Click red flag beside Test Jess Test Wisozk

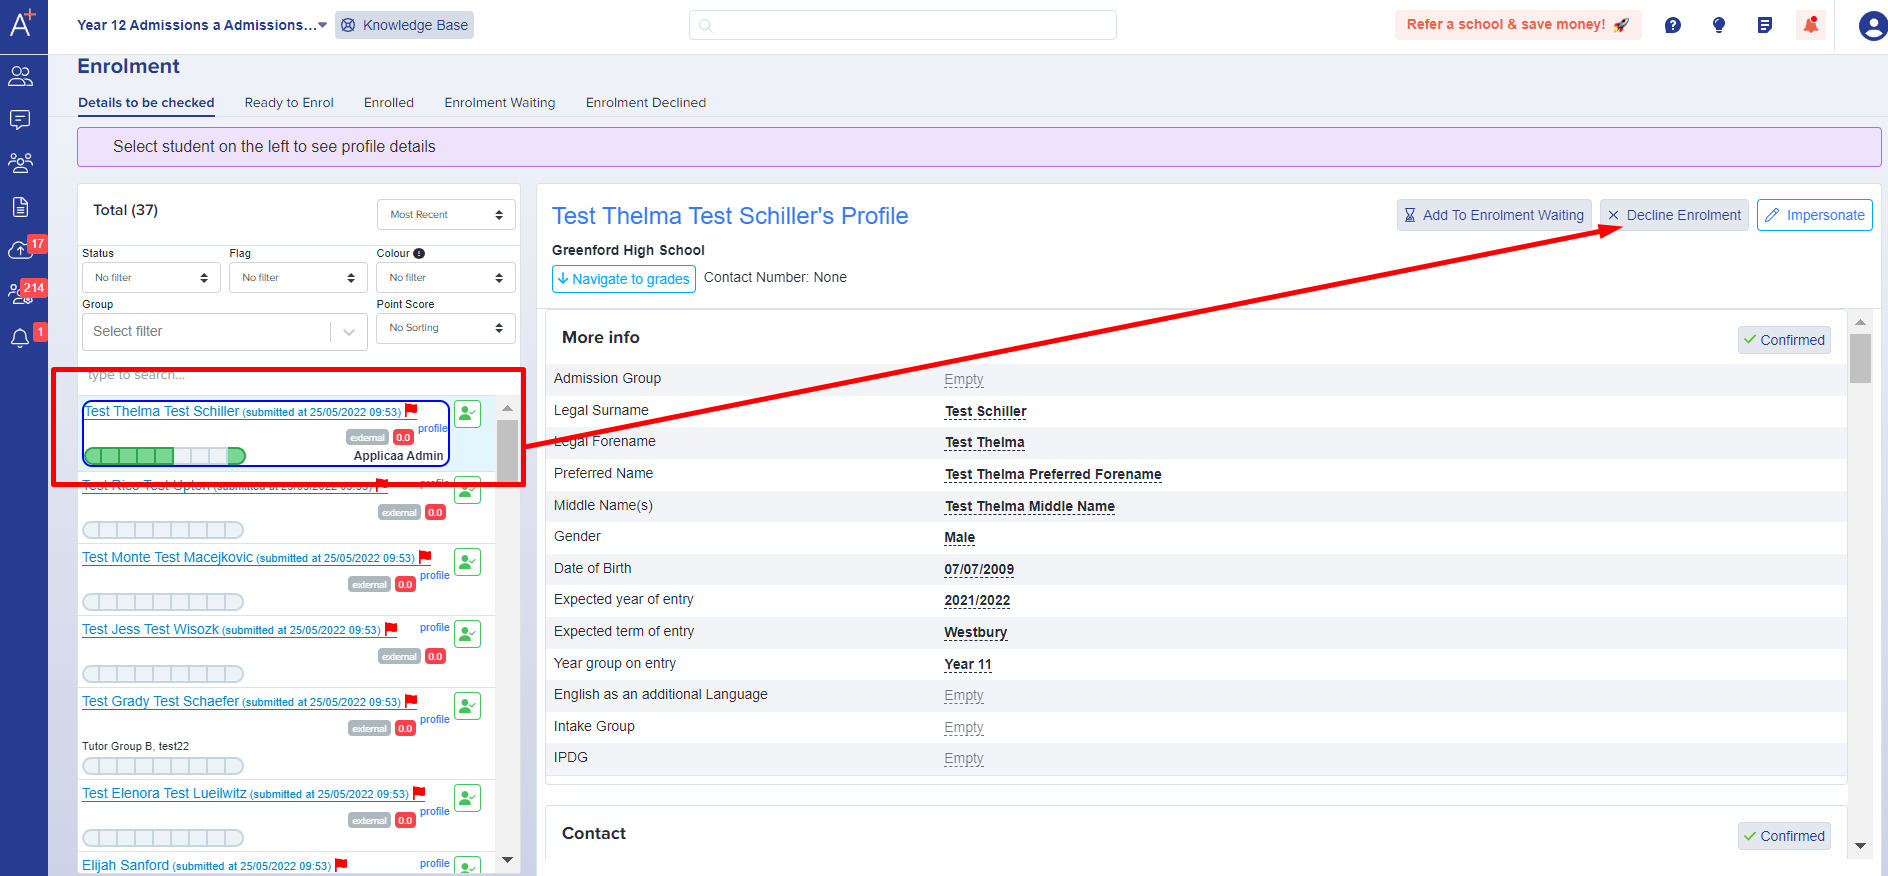391,629
